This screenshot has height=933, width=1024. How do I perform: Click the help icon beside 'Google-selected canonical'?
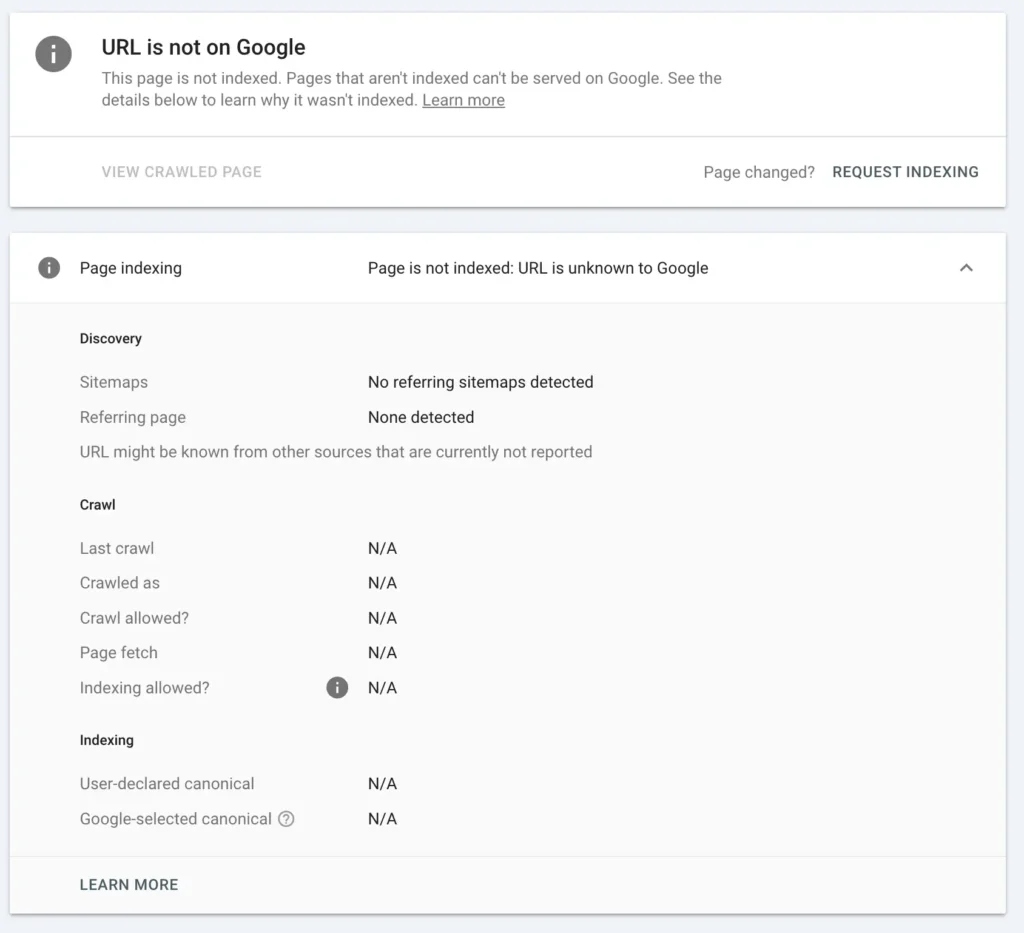(x=287, y=819)
